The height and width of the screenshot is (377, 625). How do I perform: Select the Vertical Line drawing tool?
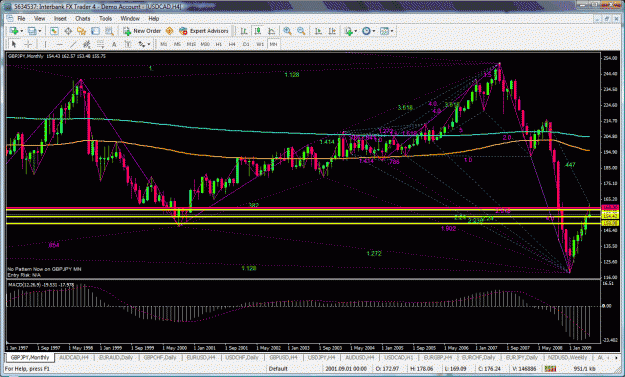45,44
